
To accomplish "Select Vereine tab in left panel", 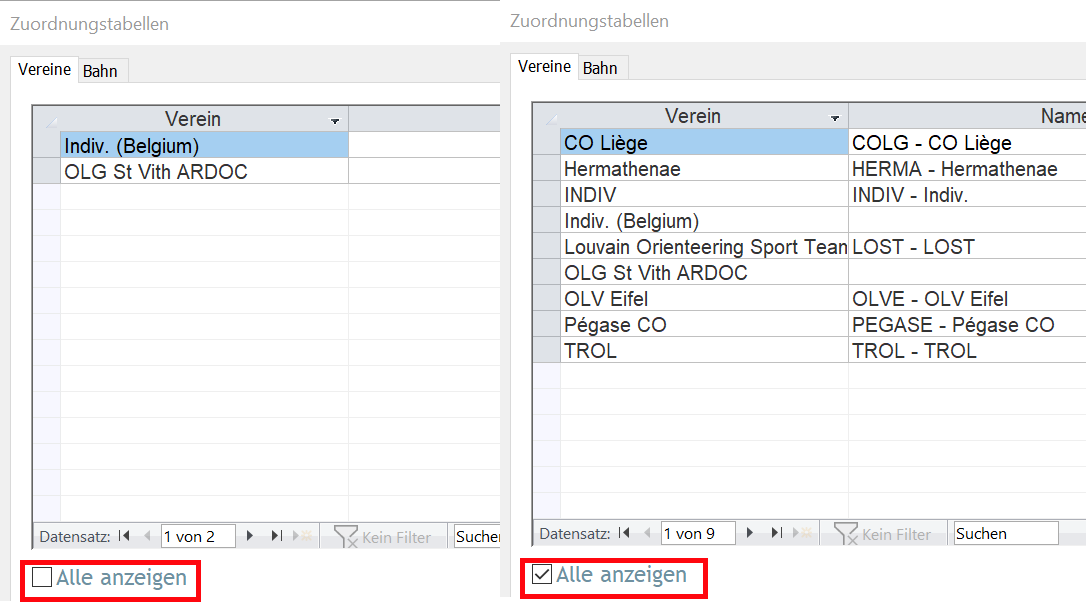I will (44, 69).
